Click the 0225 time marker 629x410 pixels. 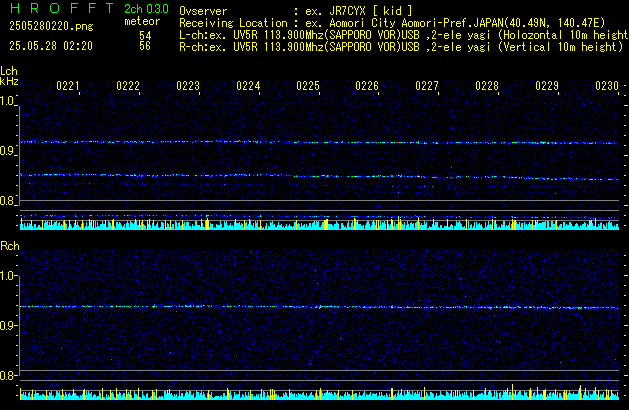308,86
